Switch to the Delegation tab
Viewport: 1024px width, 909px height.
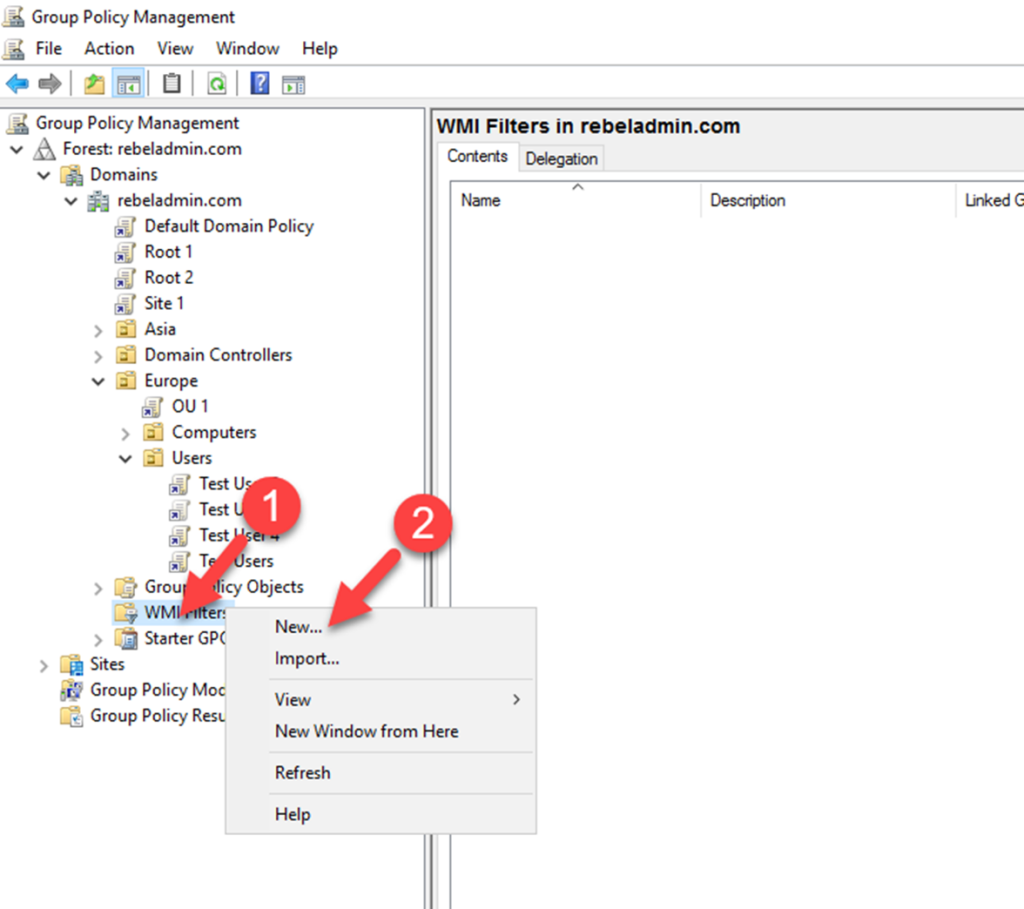561,157
